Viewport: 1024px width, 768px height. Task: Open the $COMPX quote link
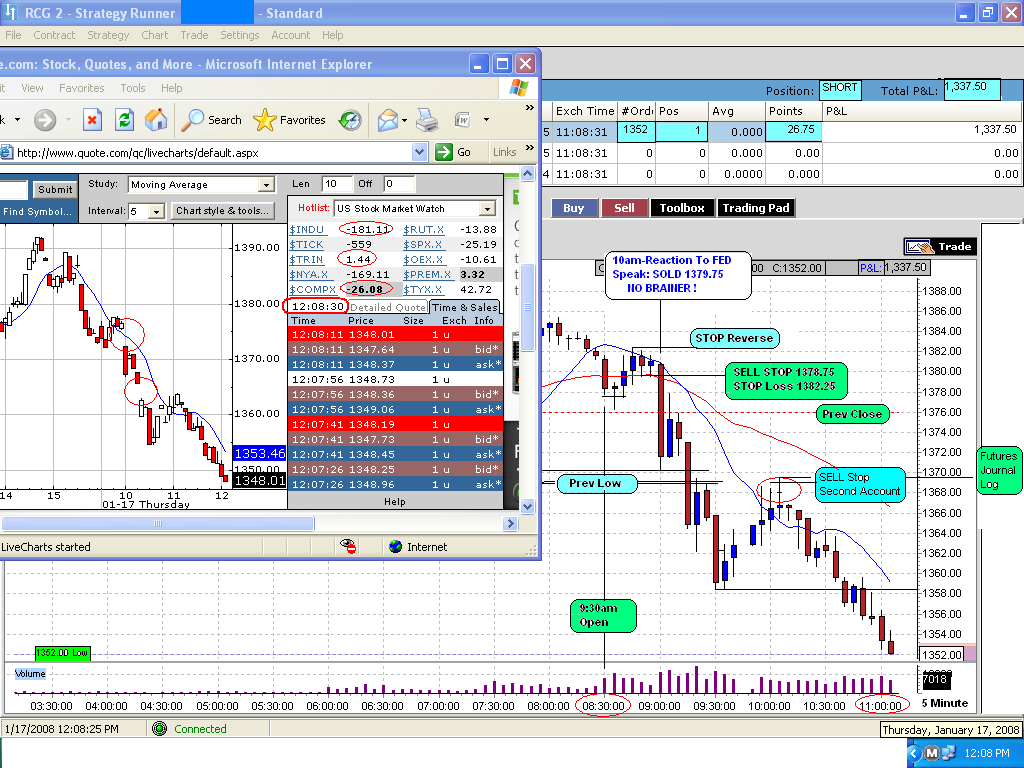coord(312,289)
